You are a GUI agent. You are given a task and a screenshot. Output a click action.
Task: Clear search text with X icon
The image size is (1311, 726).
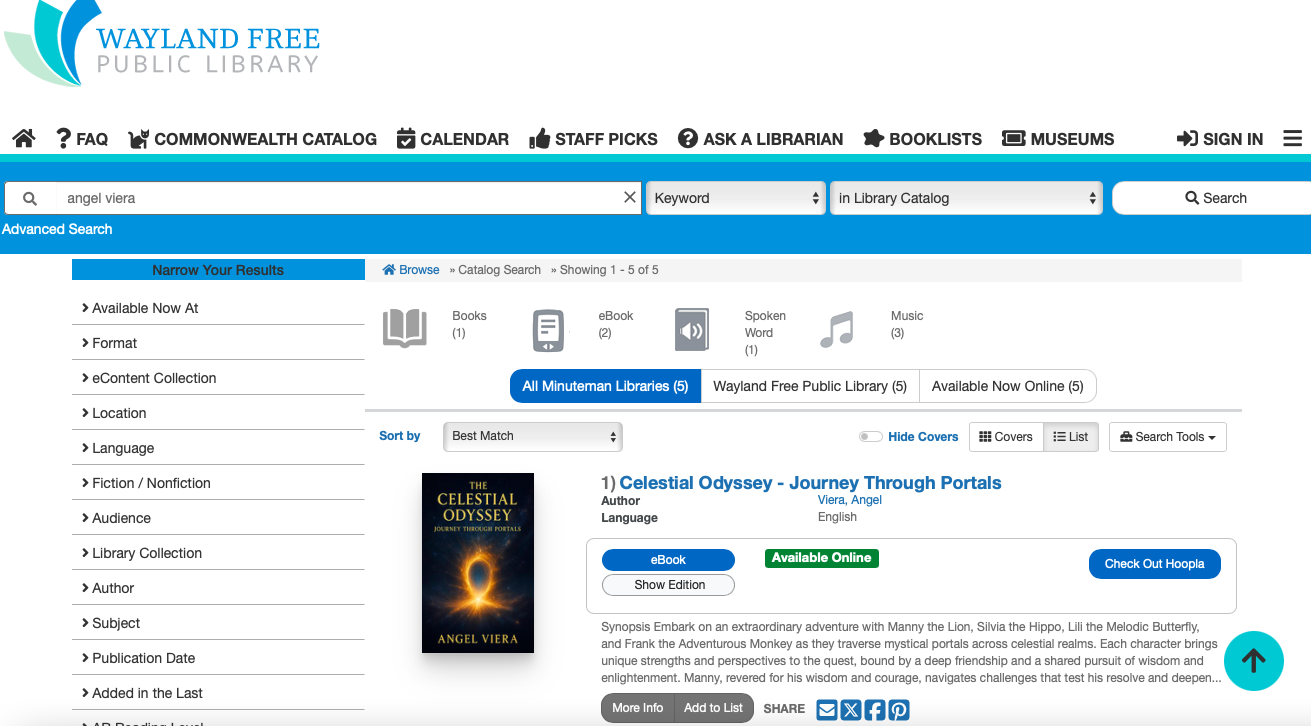click(630, 198)
